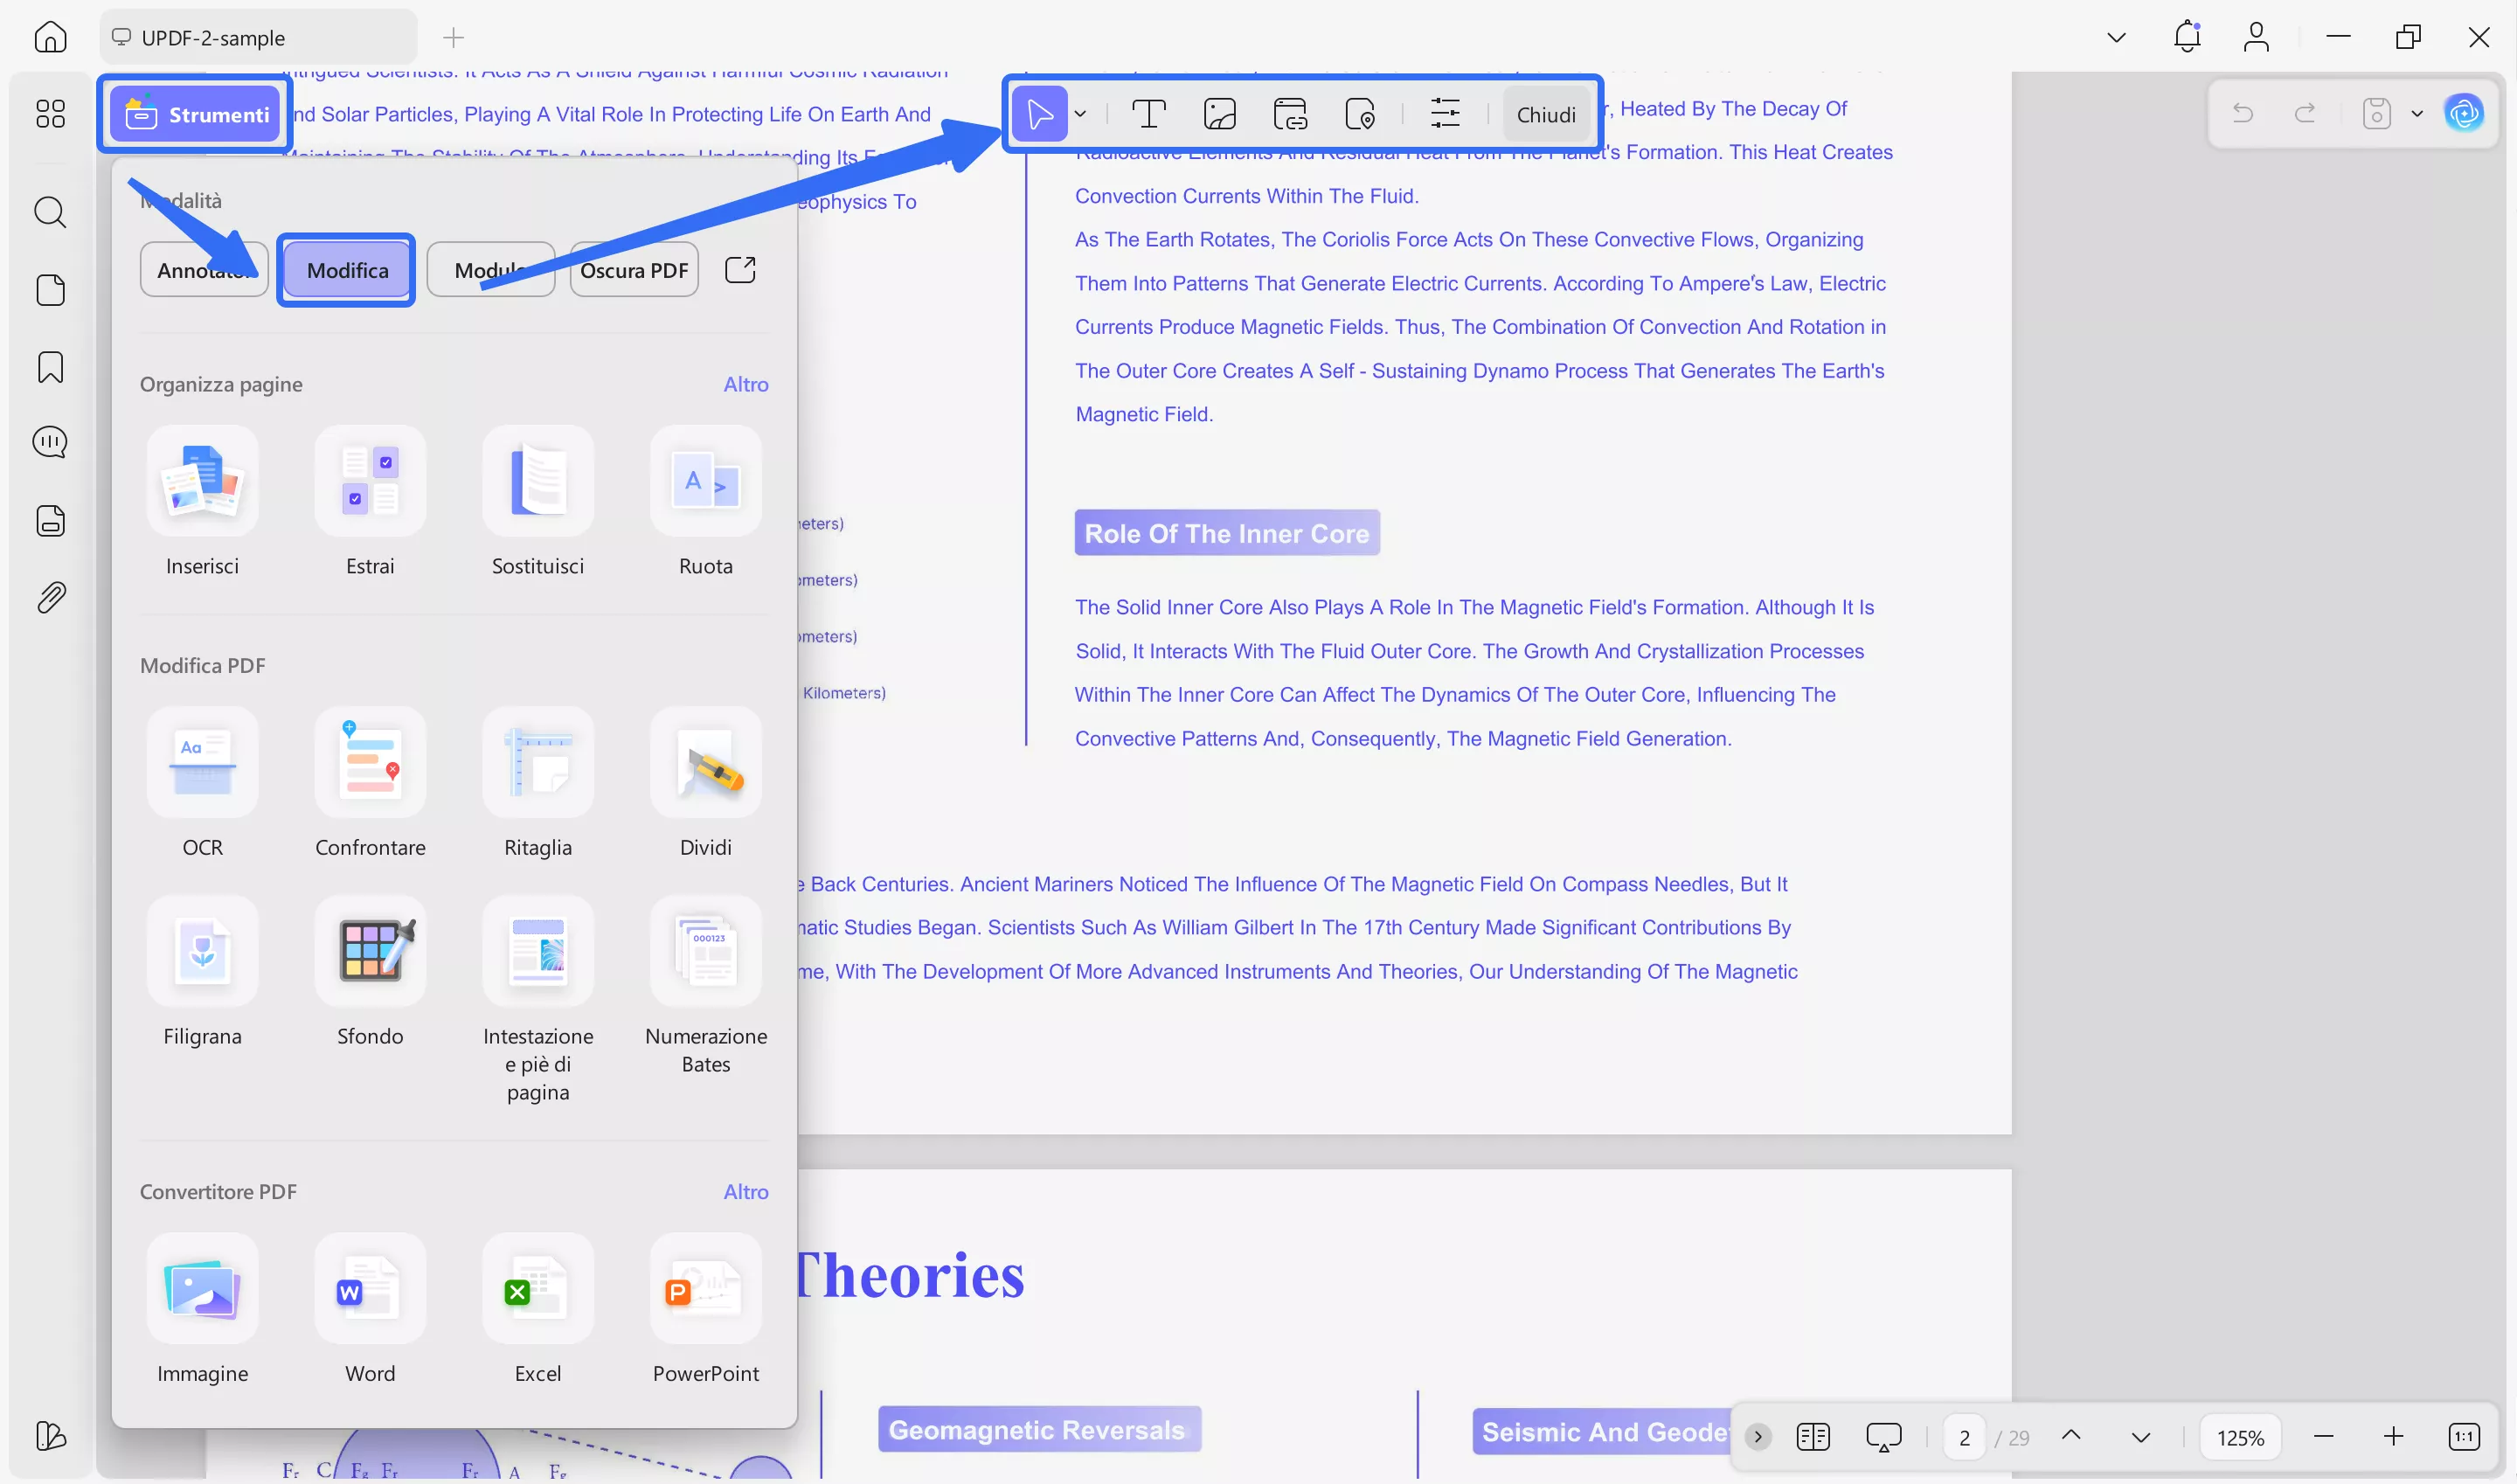2517x1484 pixels.
Task: Zoom in using the plus control
Action: [x=2395, y=1436]
